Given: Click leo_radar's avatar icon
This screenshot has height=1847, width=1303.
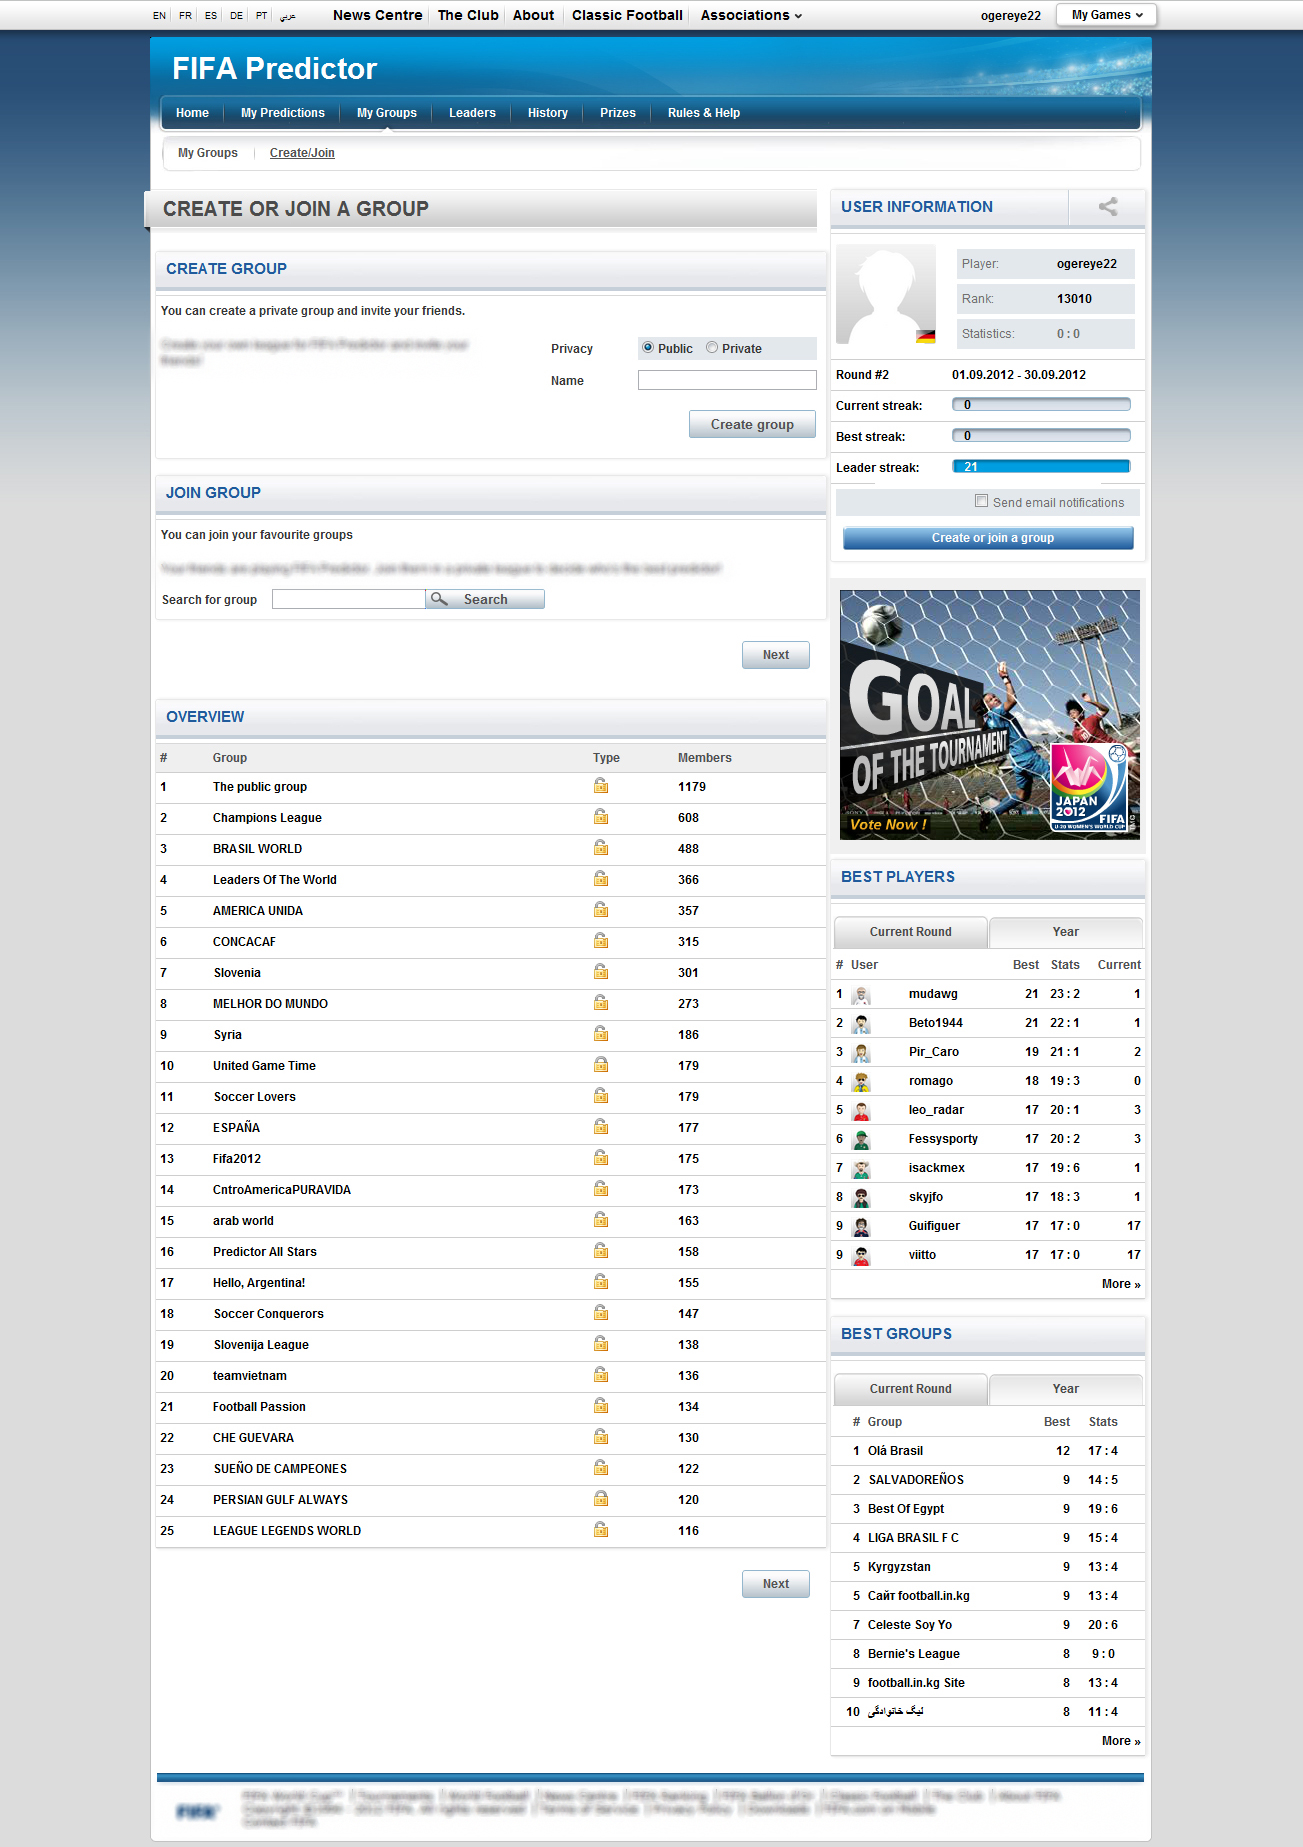Looking at the screenshot, I should pyautogui.click(x=861, y=1110).
